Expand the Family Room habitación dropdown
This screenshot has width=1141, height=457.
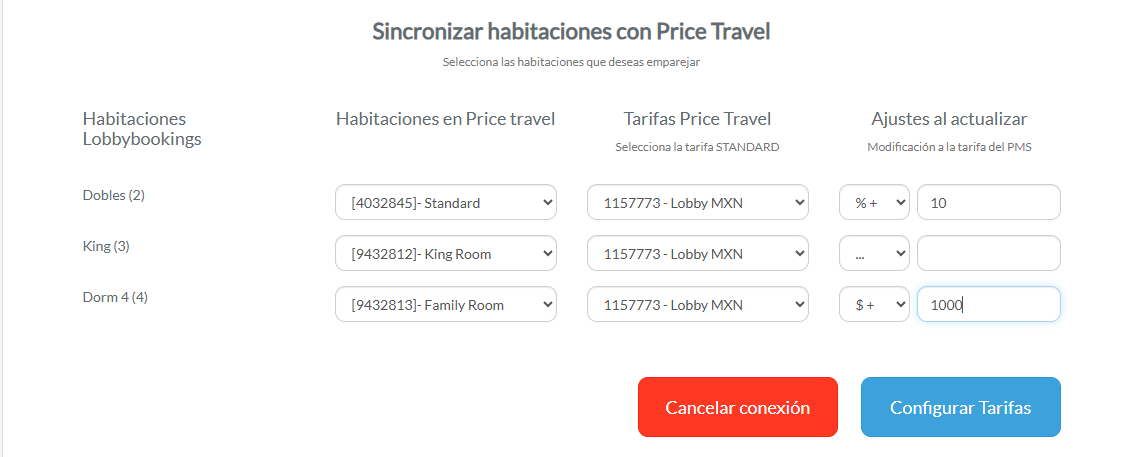[x=445, y=305]
